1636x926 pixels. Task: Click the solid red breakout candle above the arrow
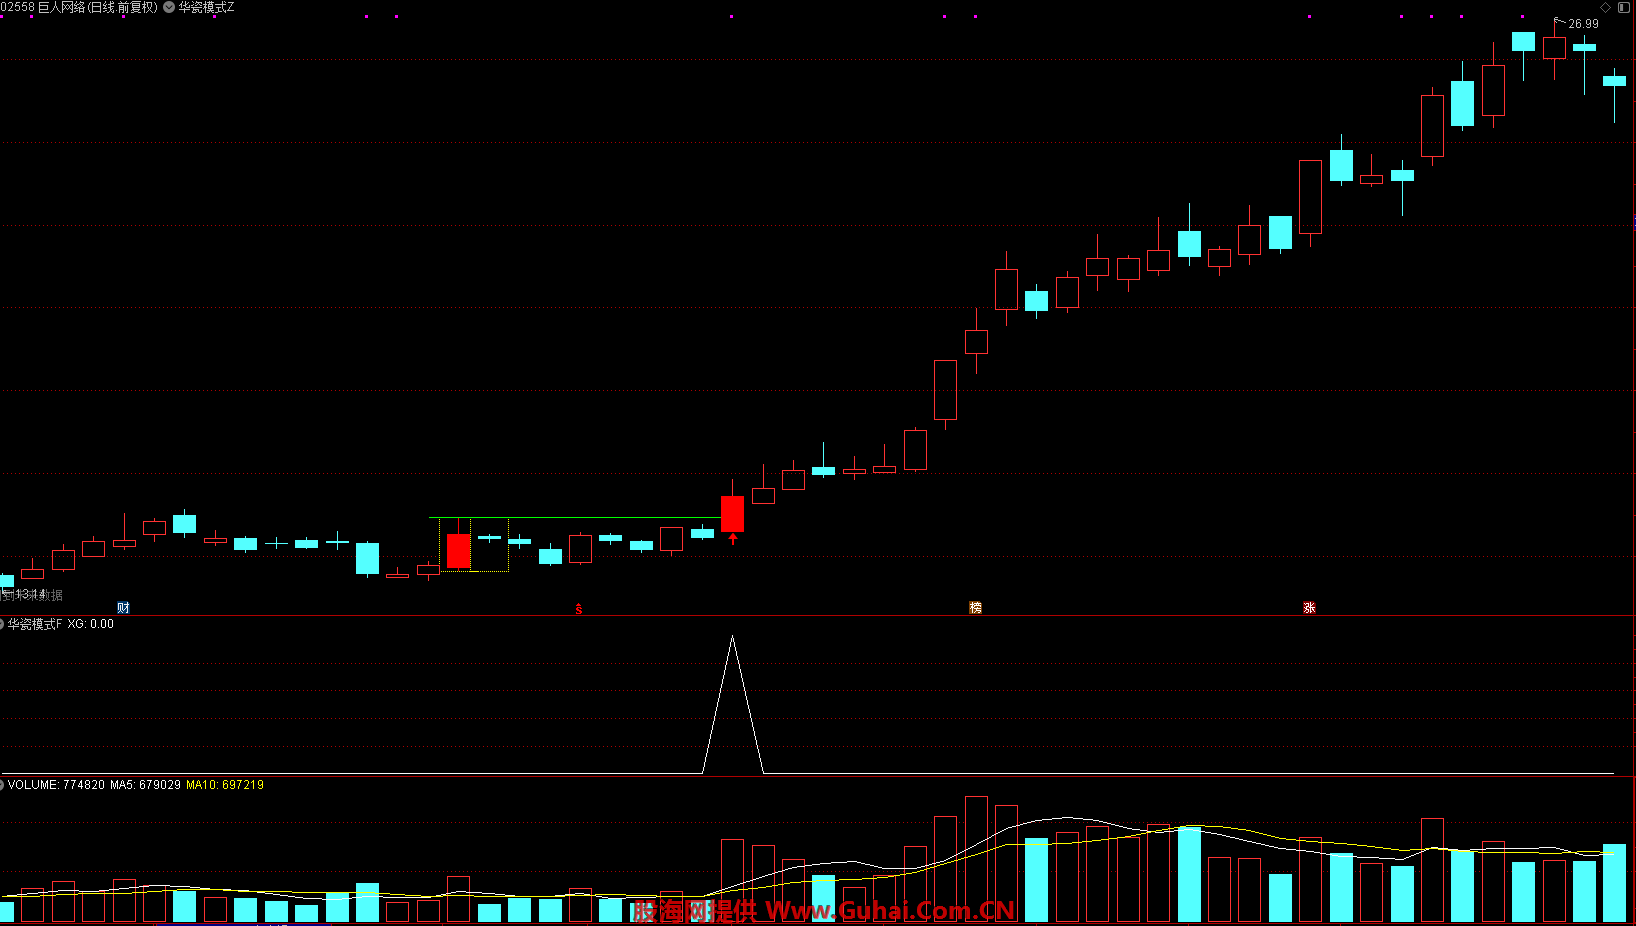coord(733,513)
